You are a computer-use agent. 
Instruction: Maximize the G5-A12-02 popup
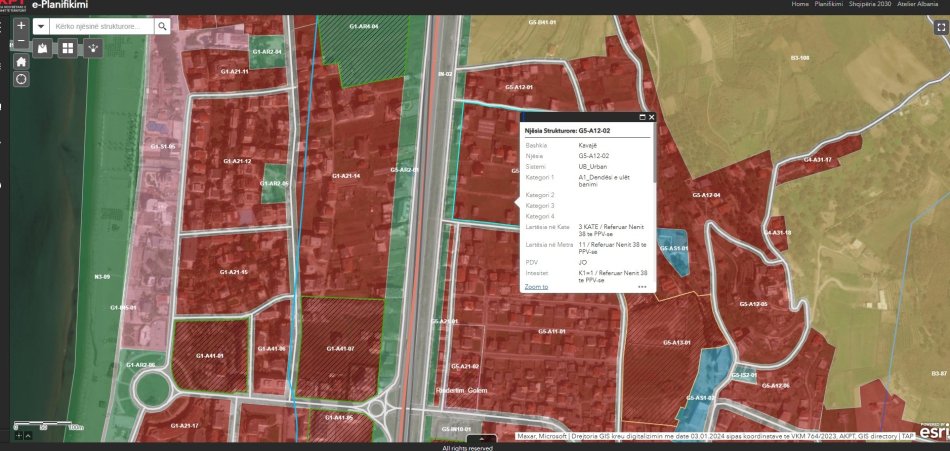tap(642, 117)
